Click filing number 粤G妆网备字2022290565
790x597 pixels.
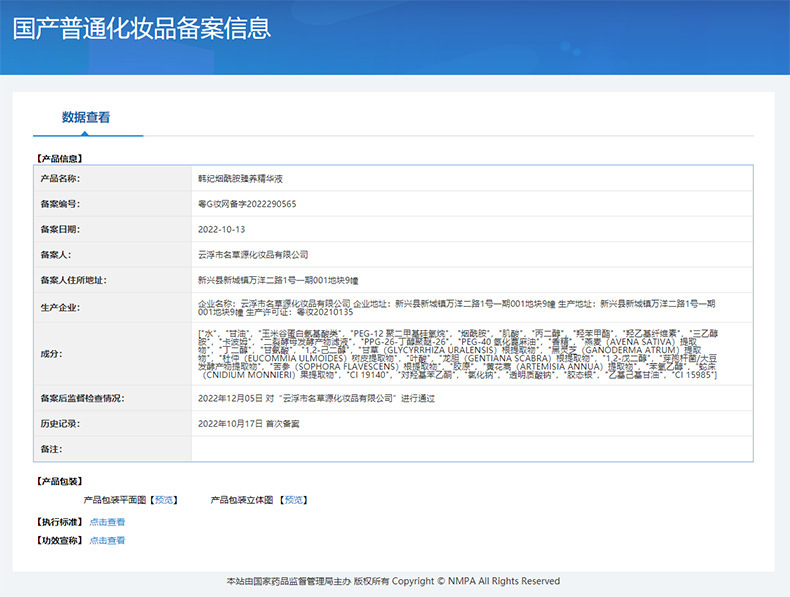click(247, 203)
